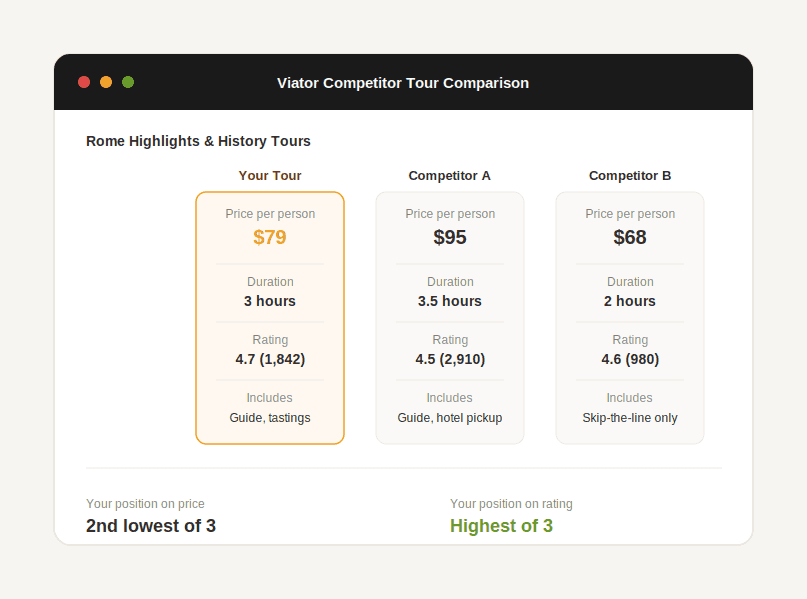807x599 pixels.
Task: Click Price per person label in Competitor B
Action: point(630,214)
